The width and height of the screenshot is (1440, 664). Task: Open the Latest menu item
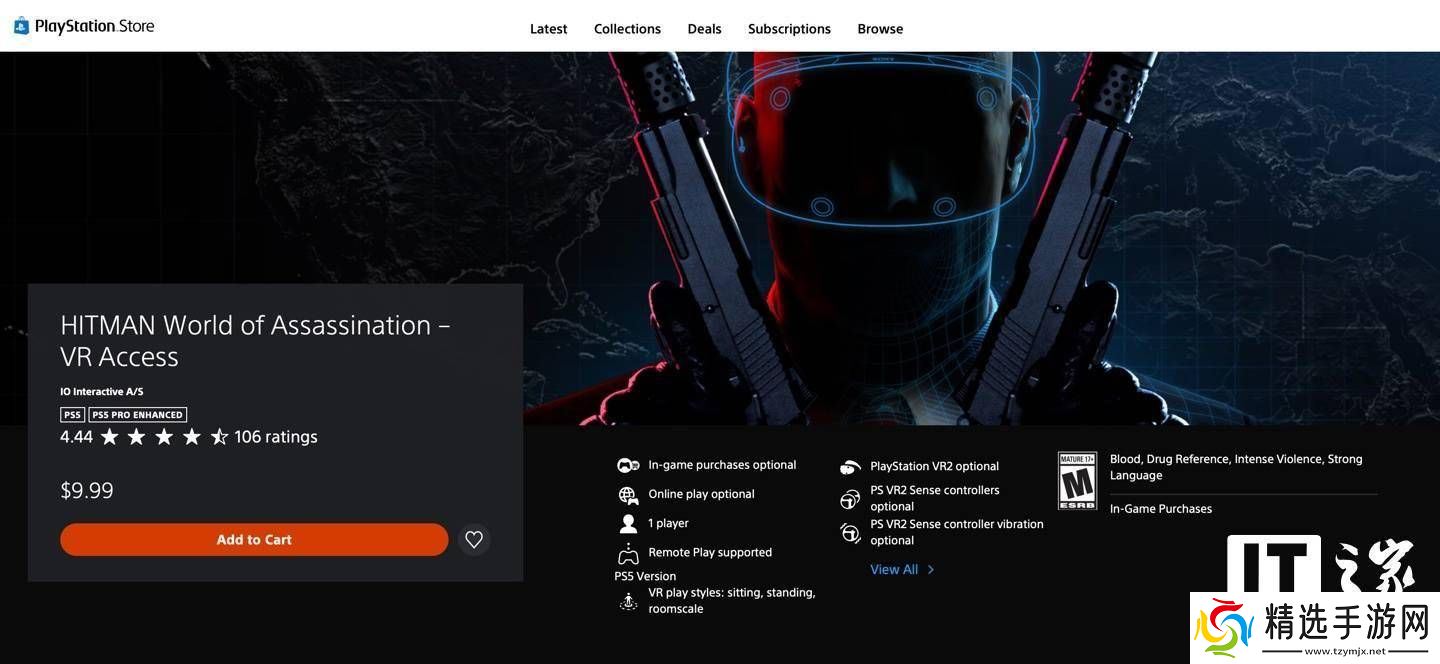click(548, 29)
